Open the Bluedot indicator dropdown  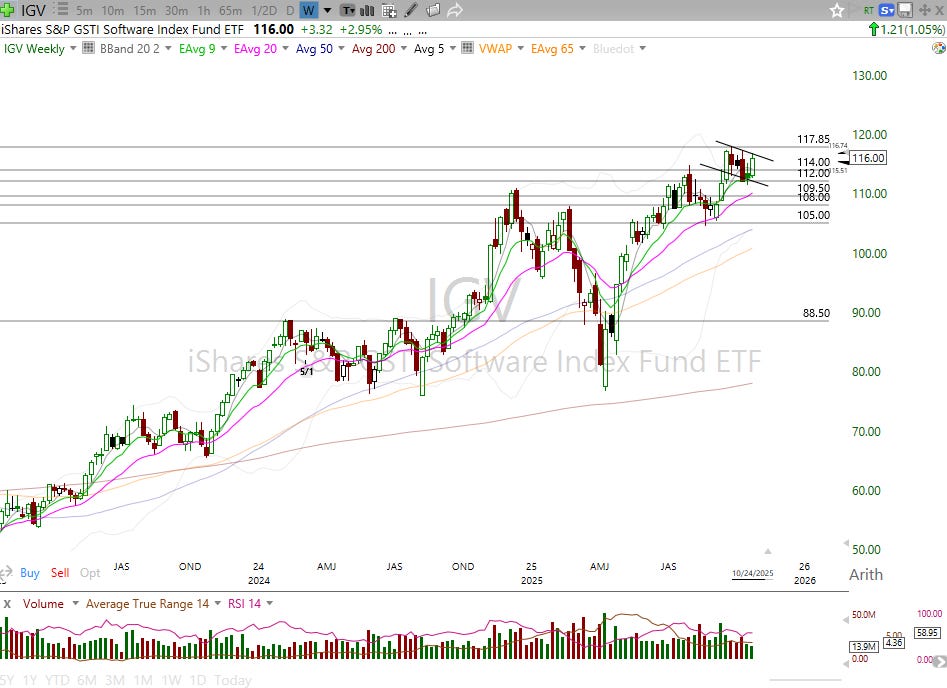tap(642, 48)
